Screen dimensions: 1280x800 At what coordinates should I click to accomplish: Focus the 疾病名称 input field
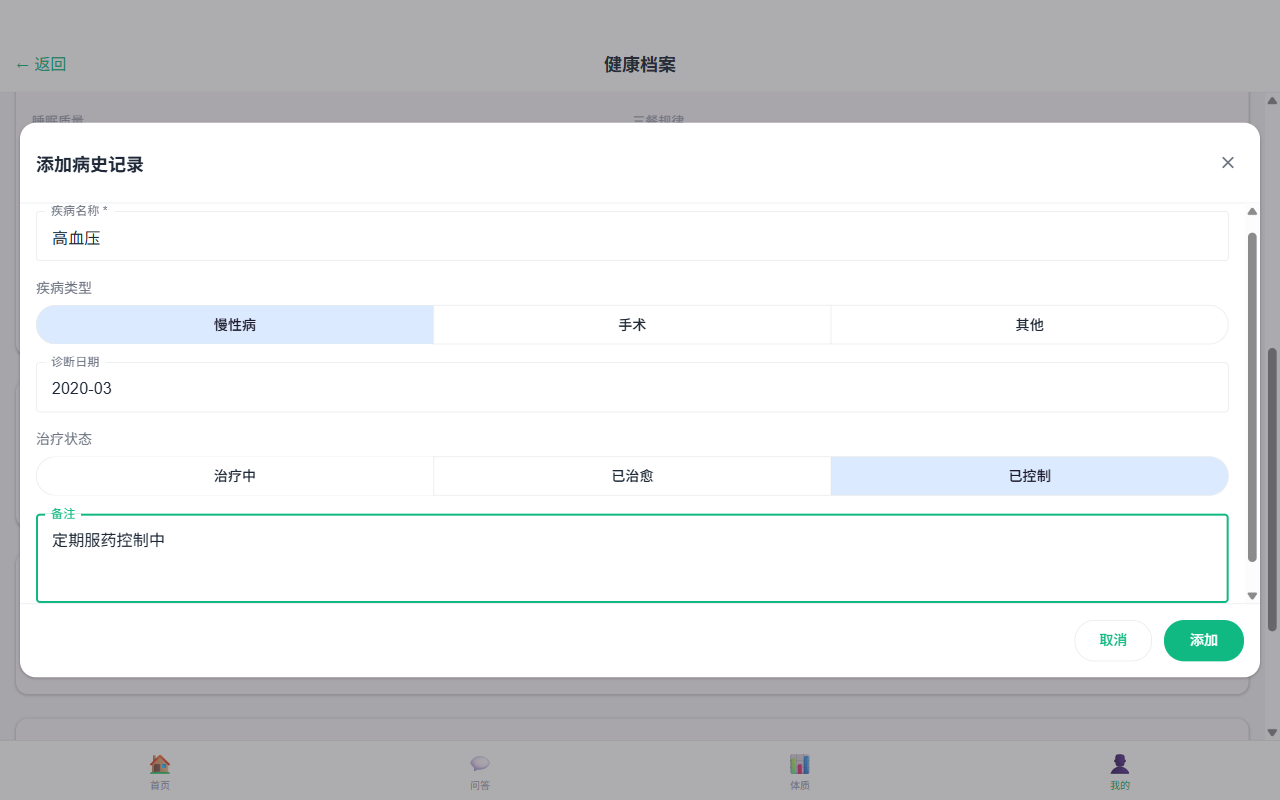[x=632, y=239]
